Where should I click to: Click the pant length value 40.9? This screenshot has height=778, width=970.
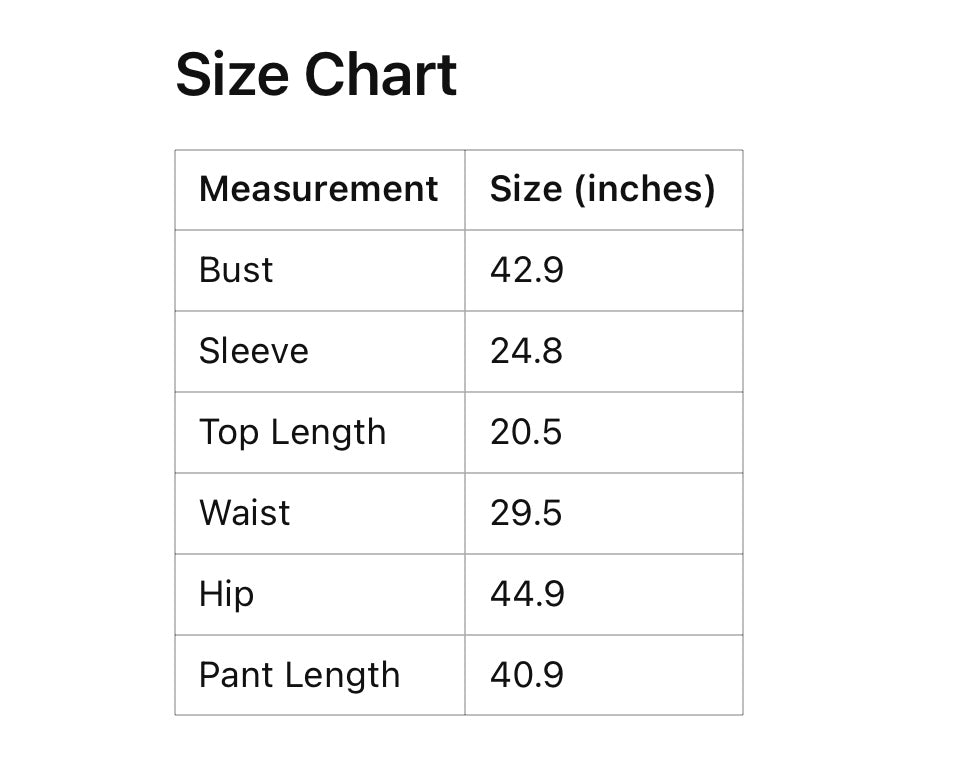tap(527, 675)
